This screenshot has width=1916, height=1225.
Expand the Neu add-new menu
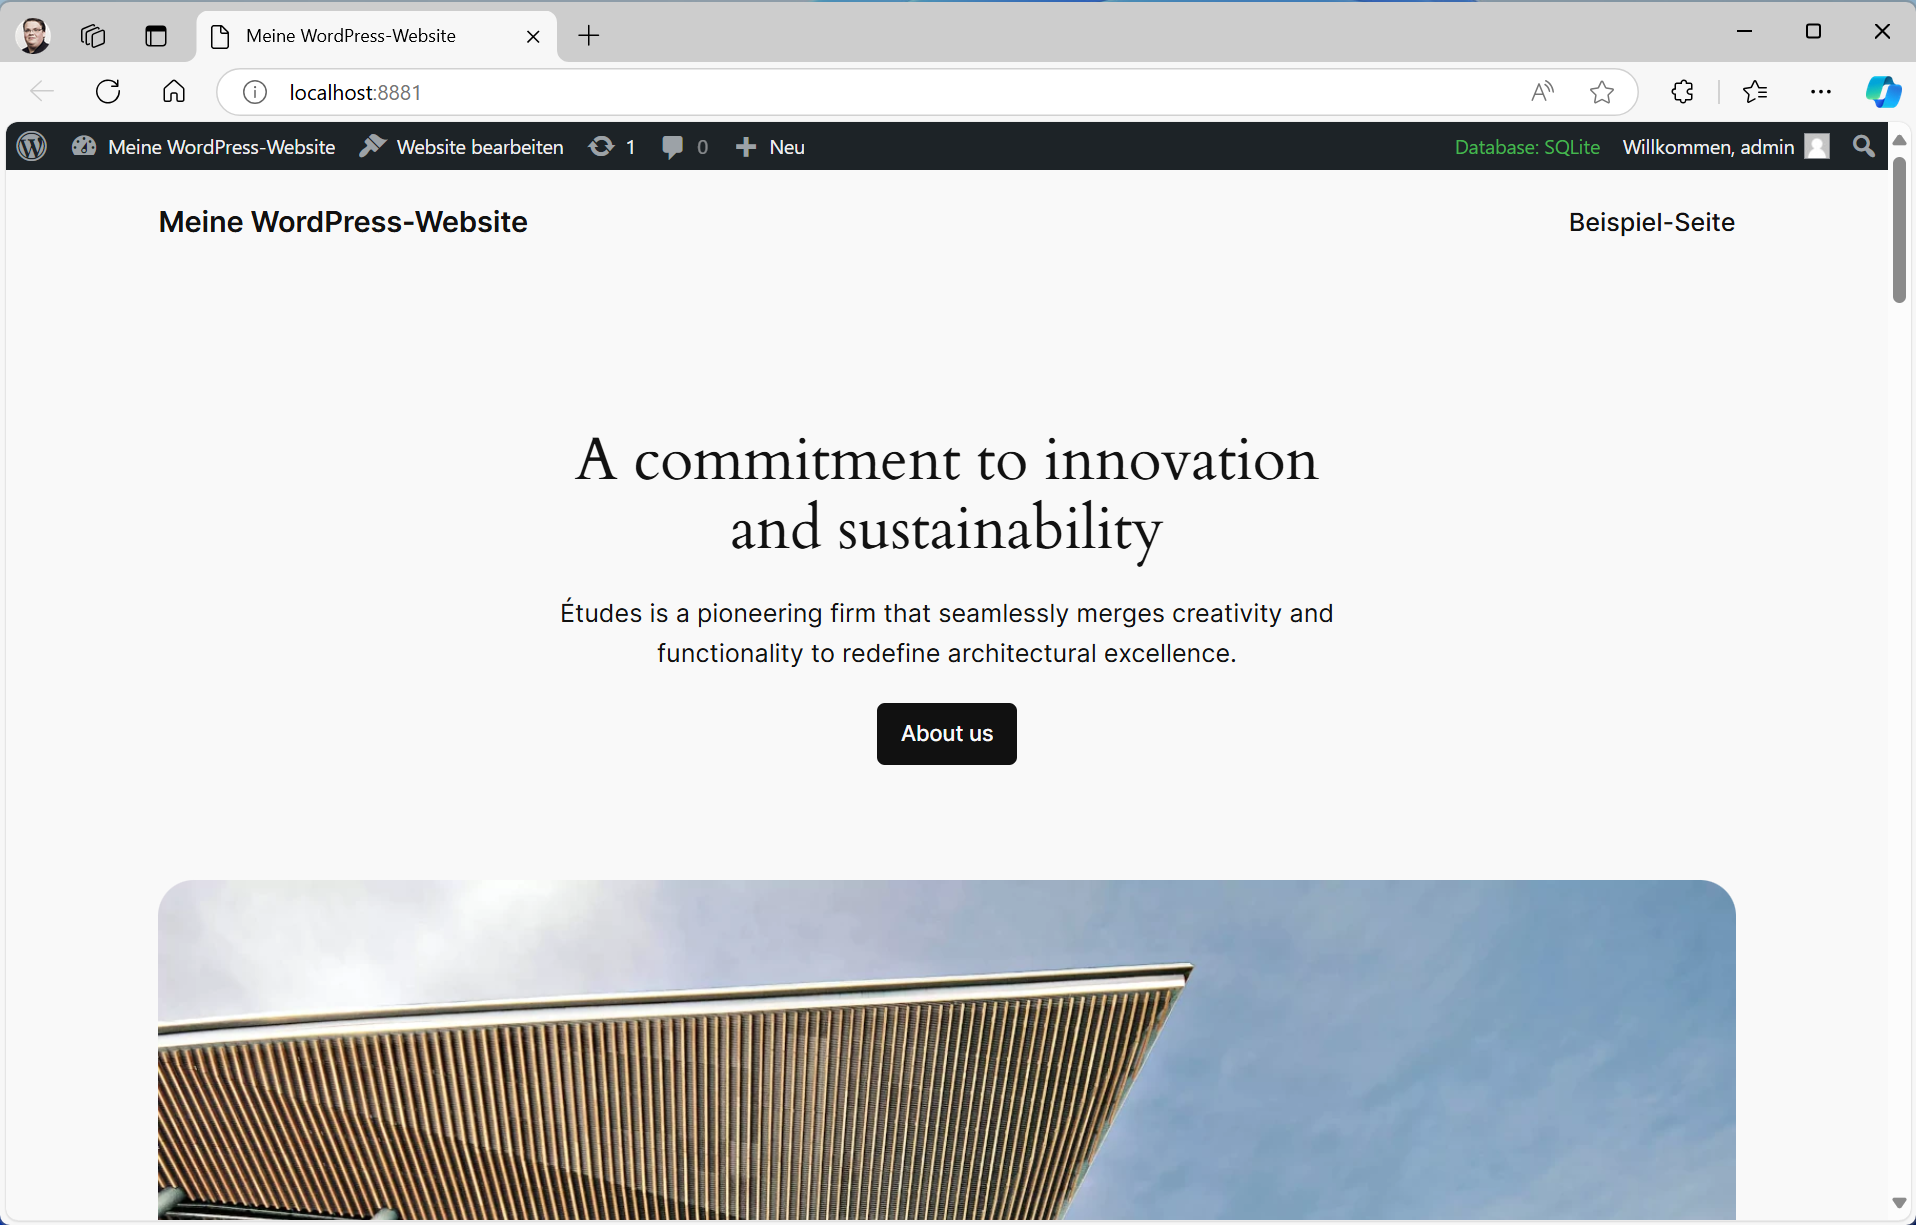point(770,147)
